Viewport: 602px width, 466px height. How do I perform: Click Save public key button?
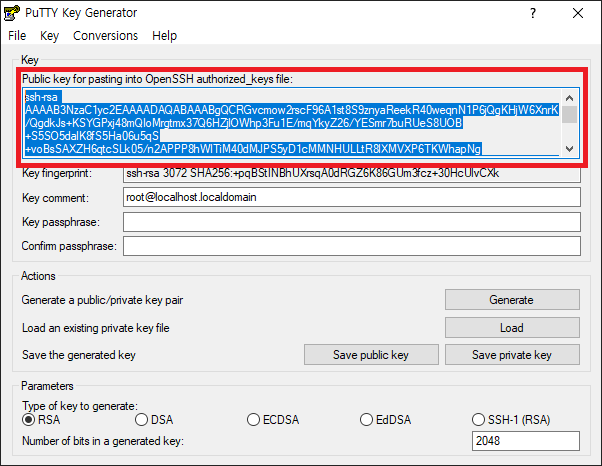click(371, 355)
